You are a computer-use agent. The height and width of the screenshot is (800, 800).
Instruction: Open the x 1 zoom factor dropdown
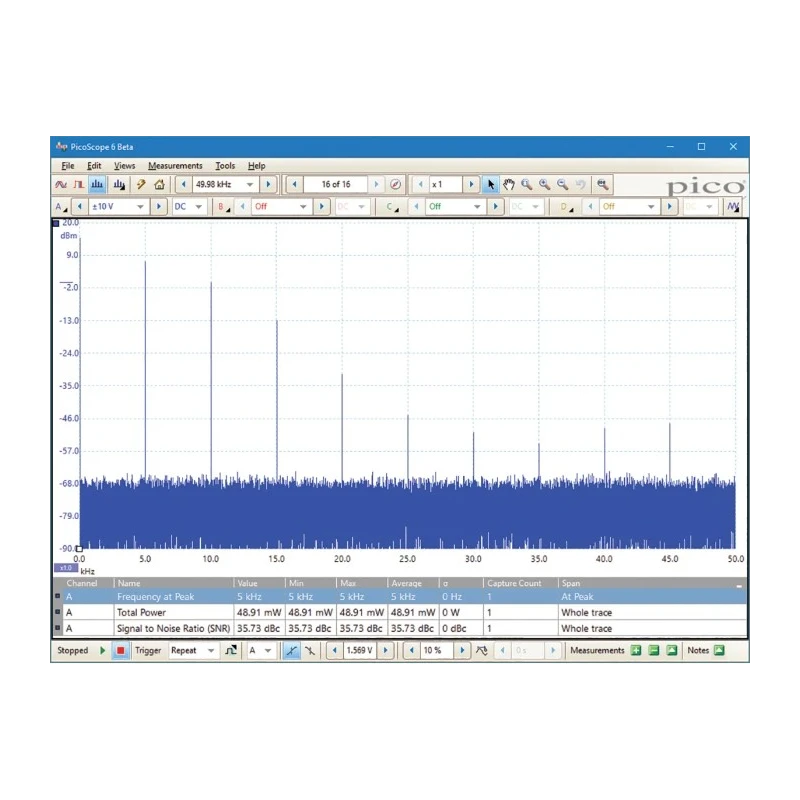(446, 185)
